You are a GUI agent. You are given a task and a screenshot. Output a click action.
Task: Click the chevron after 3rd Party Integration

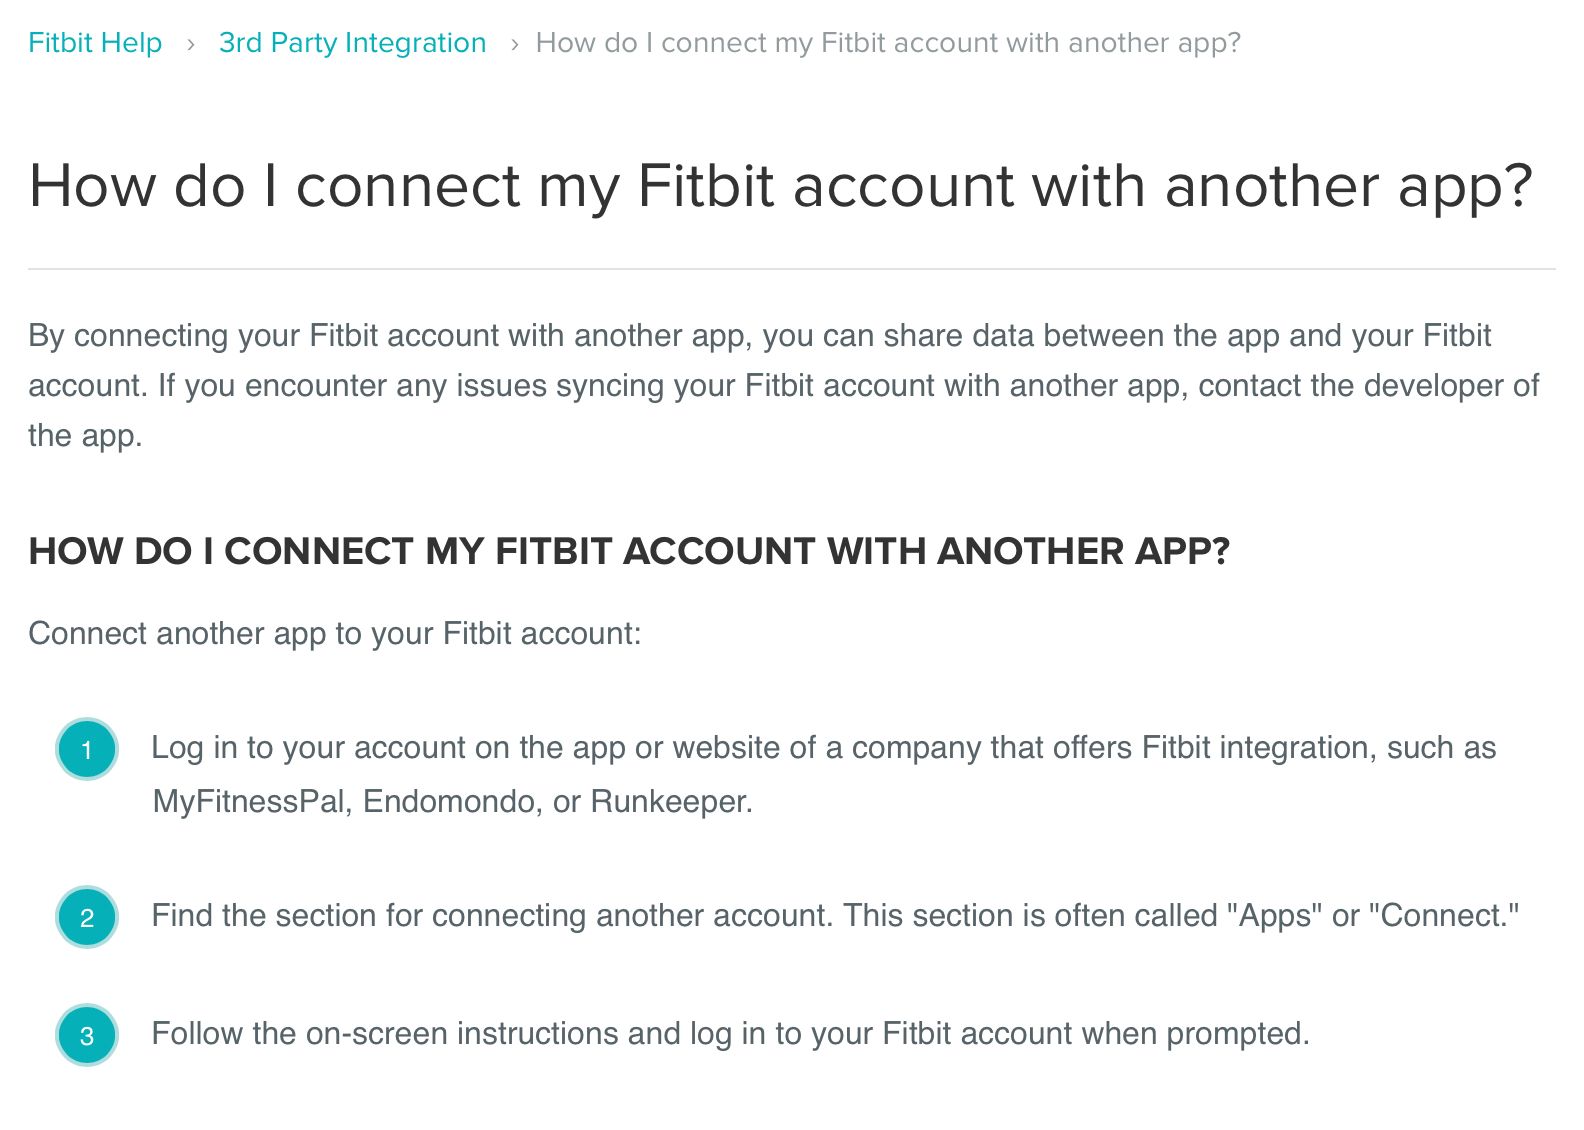pos(513,44)
